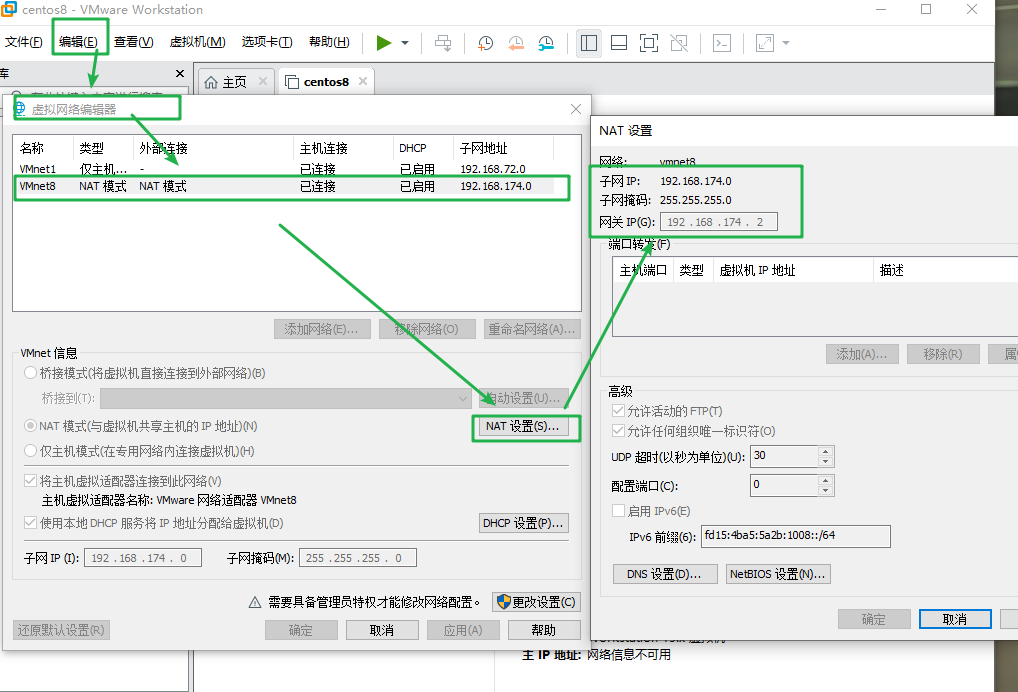Screen dimensions: 1018x692
Task: Toggle the library sidebar view icon
Action: coord(589,43)
